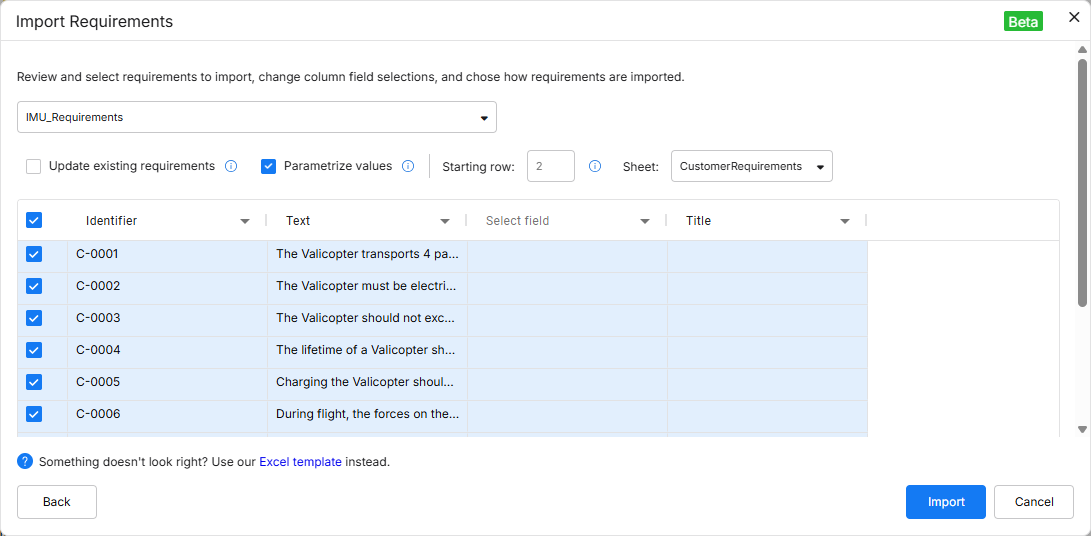Enable Update existing requirements checkbox
The height and width of the screenshot is (536, 1091).
click(x=33, y=166)
